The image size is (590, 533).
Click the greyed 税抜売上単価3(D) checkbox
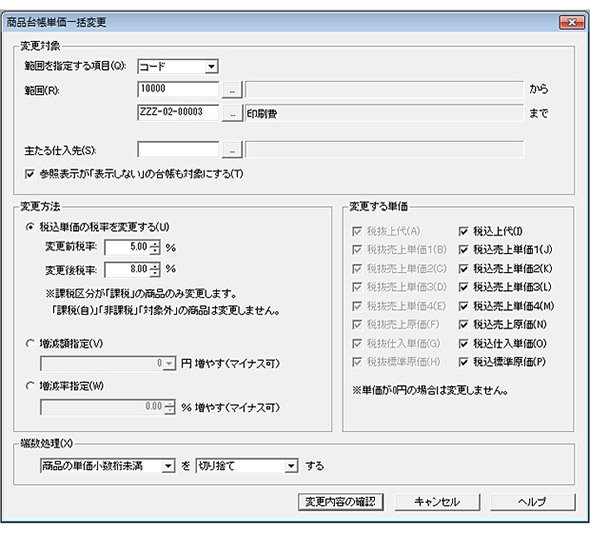357,287
